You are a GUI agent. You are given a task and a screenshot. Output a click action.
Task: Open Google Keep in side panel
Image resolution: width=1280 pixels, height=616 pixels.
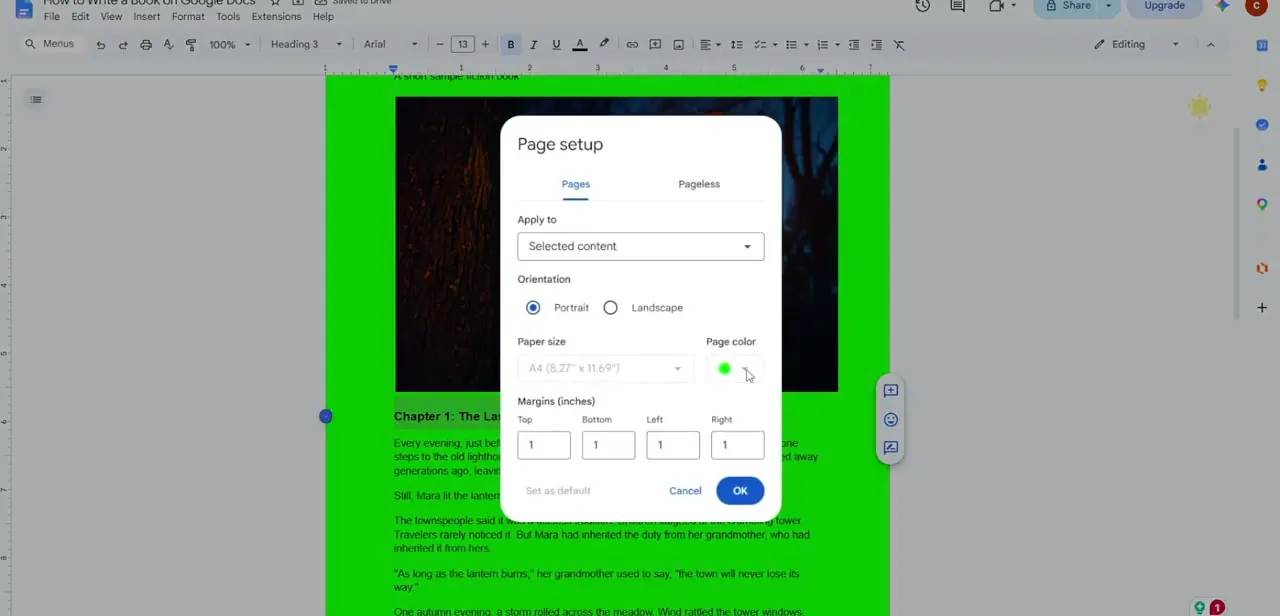1262,85
